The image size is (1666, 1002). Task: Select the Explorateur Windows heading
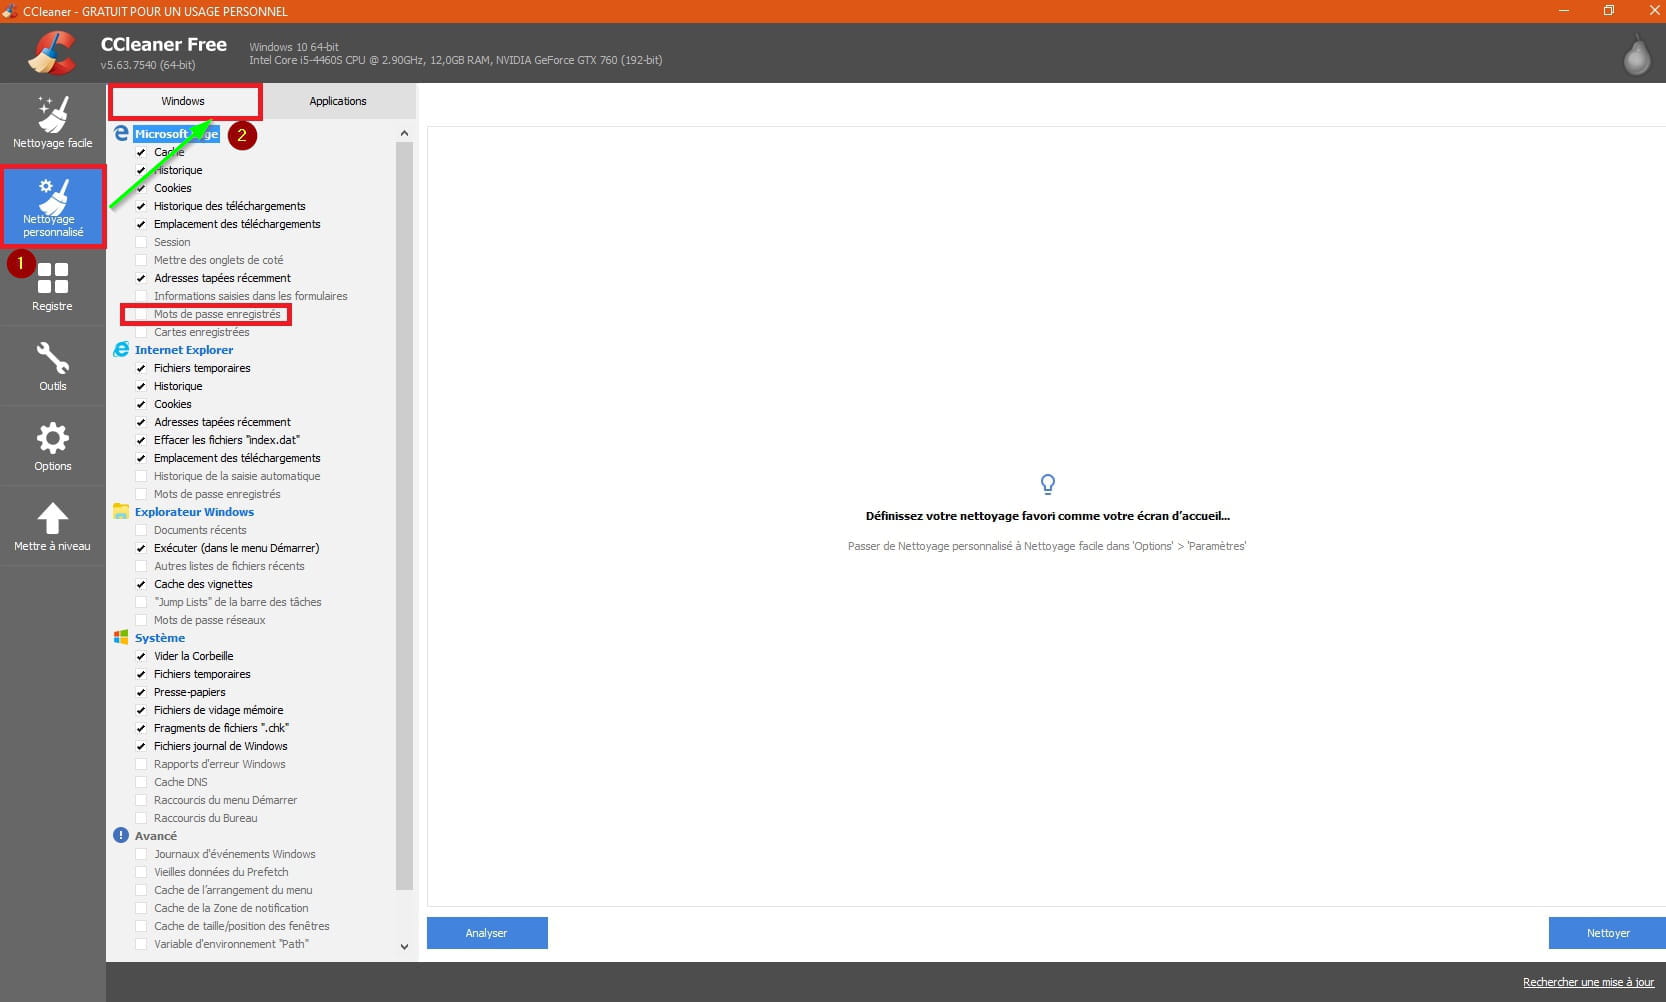click(x=194, y=512)
